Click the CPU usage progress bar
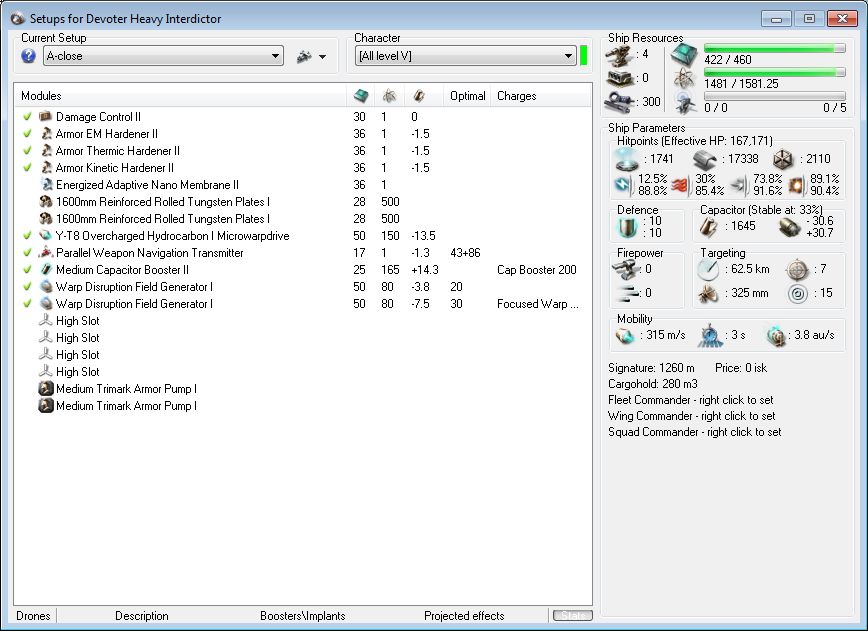The width and height of the screenshot is (868, 631). (x=774, y=48)
